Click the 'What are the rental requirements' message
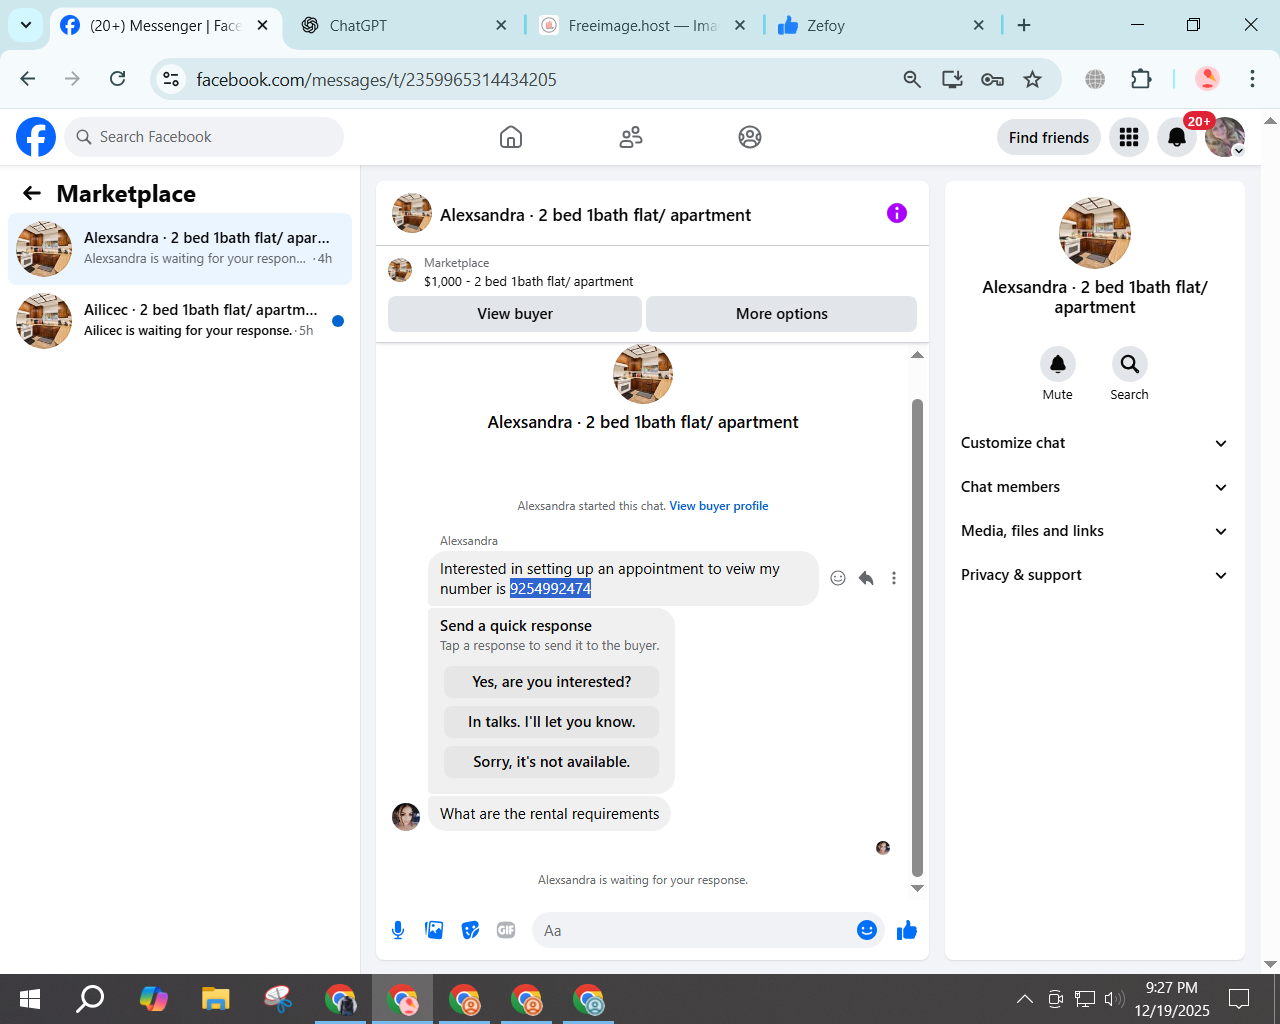The width and height of the screenshot is (1280, 1024). [x=549, y=814]
